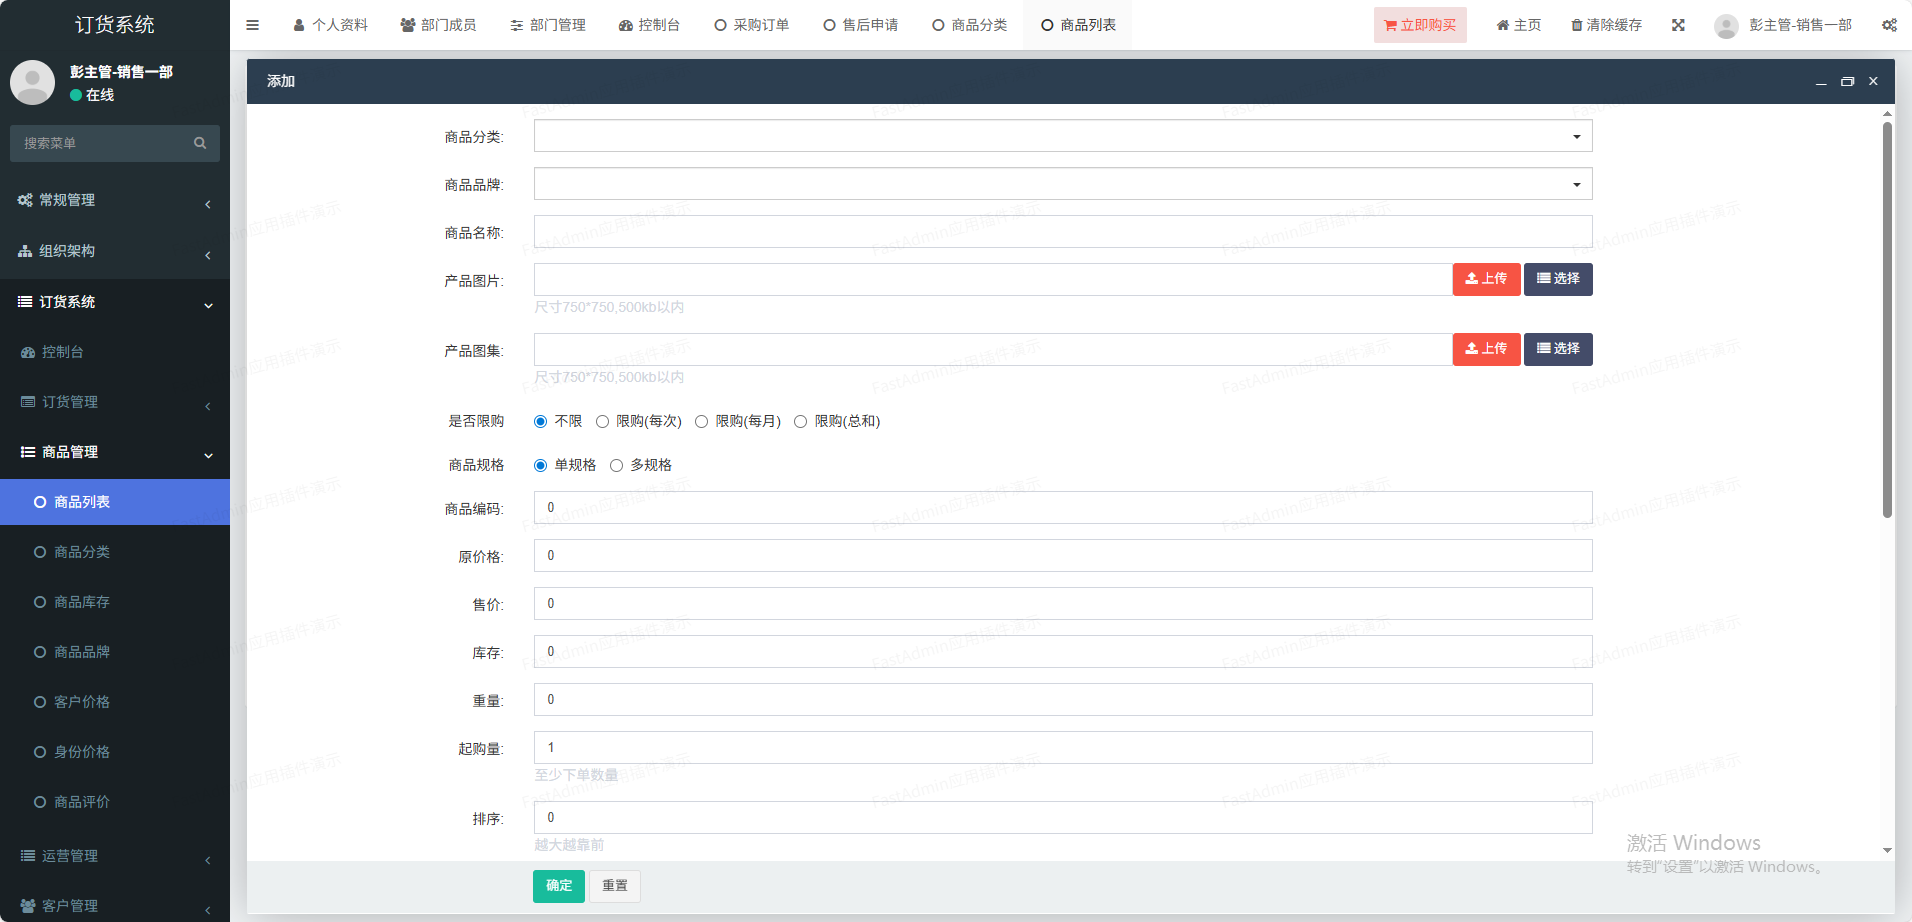Click the 商品名称 input field

[x=1062, y=232]
